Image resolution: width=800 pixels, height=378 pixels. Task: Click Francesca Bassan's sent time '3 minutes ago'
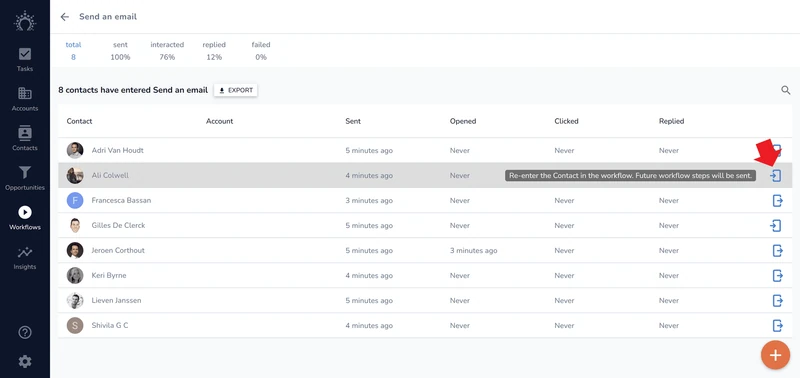[369, 200]
